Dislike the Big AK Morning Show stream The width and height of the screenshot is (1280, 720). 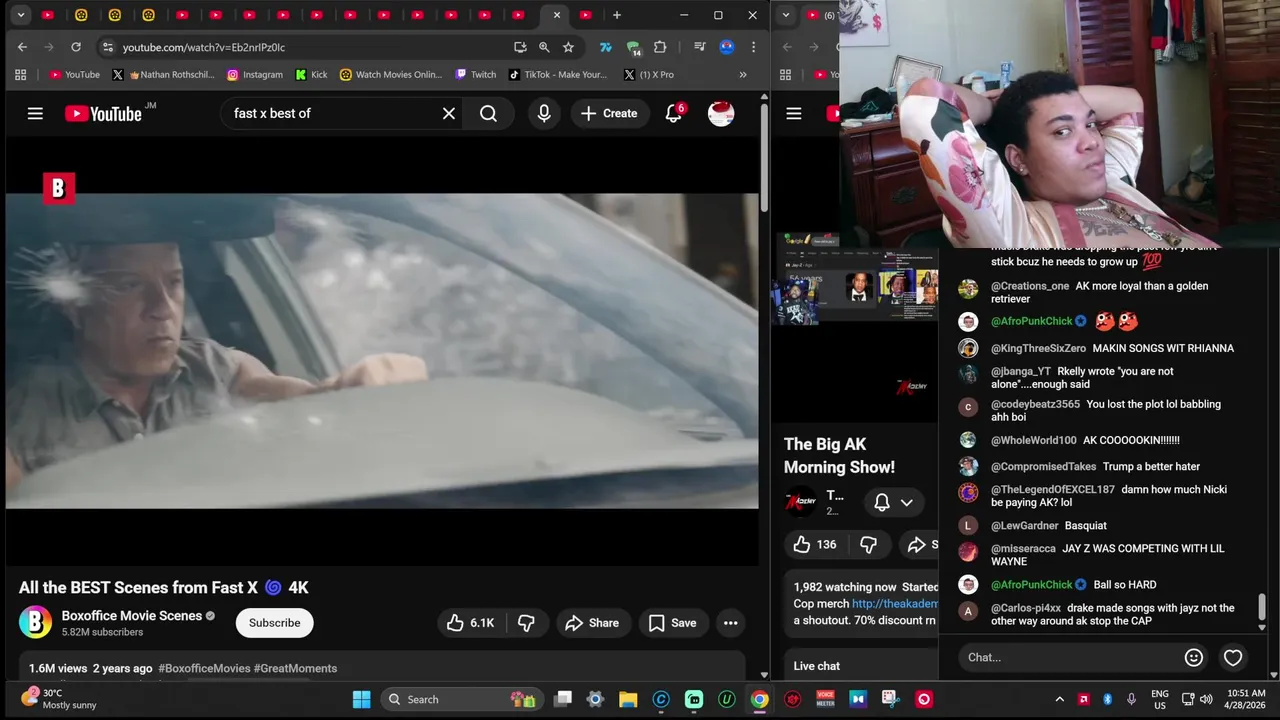pyautogui.click(x=868, y=544)
